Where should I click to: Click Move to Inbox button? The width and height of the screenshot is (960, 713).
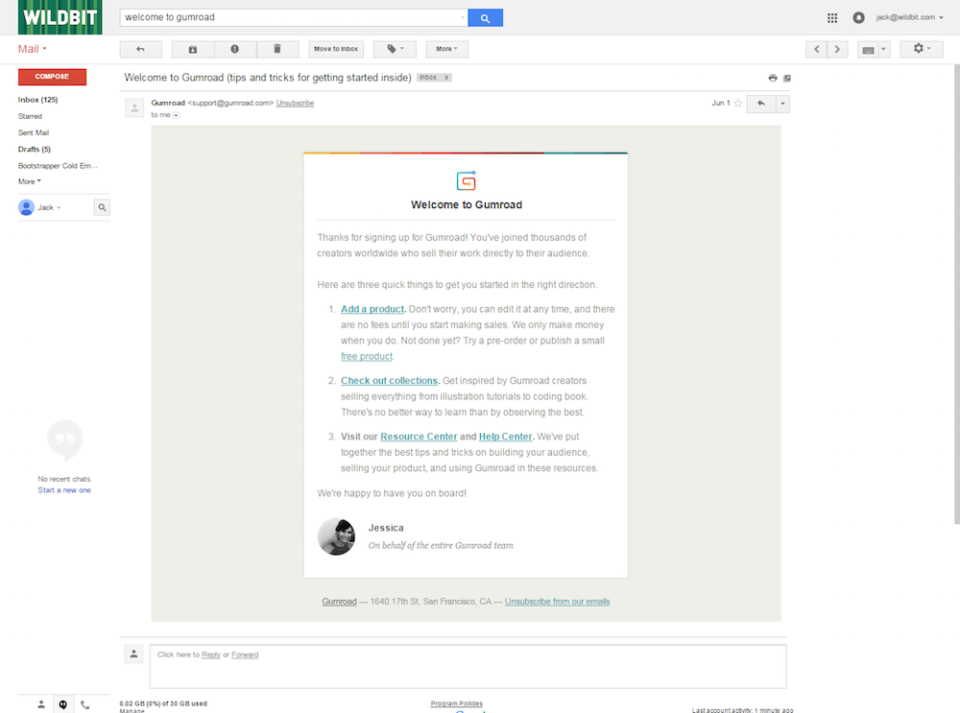(336, 49)
